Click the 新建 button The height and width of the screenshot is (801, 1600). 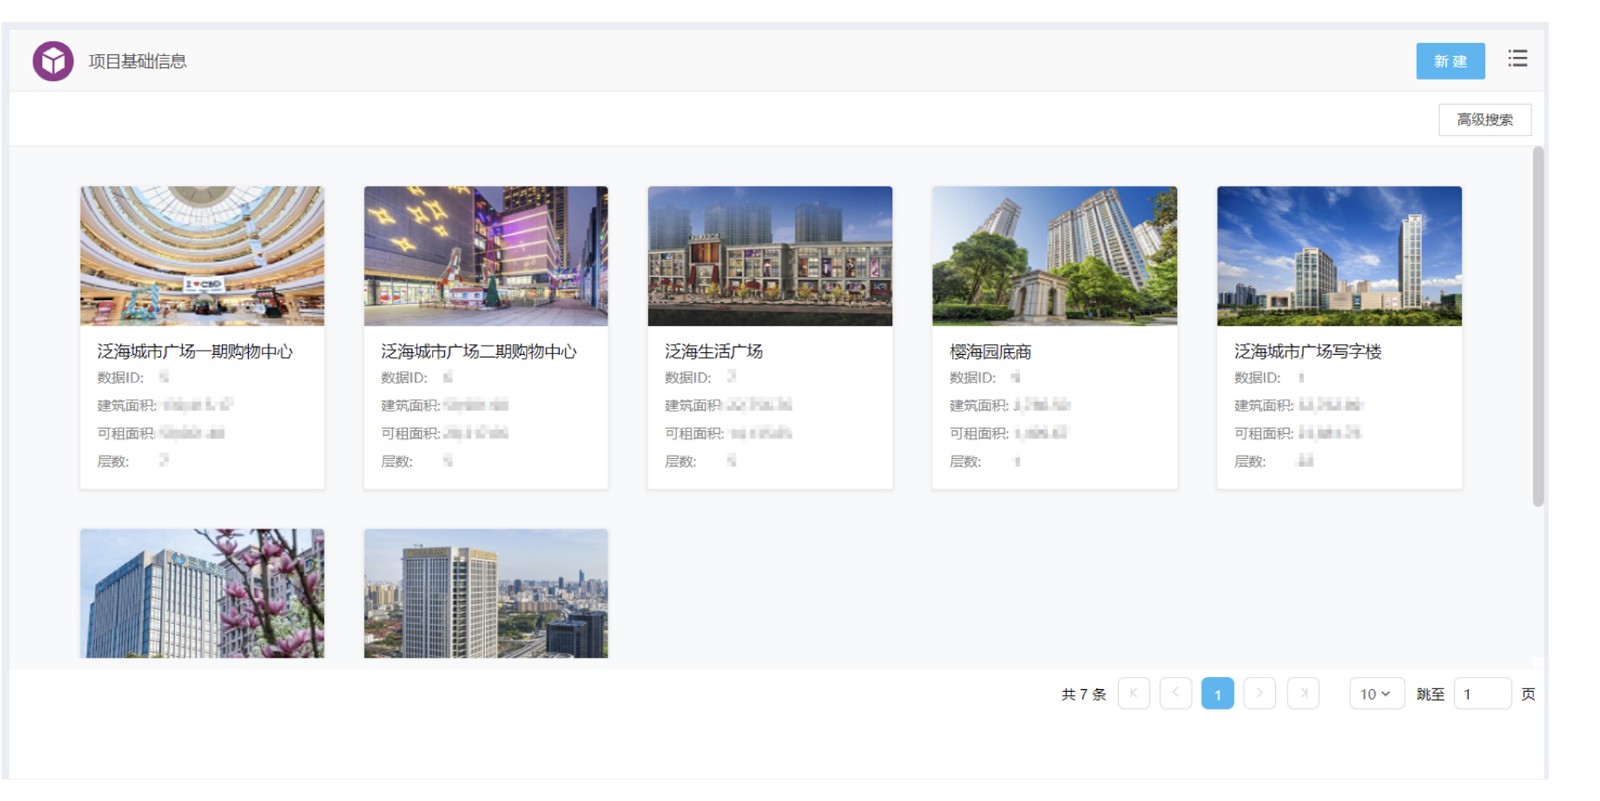(x=1450, y=61)
